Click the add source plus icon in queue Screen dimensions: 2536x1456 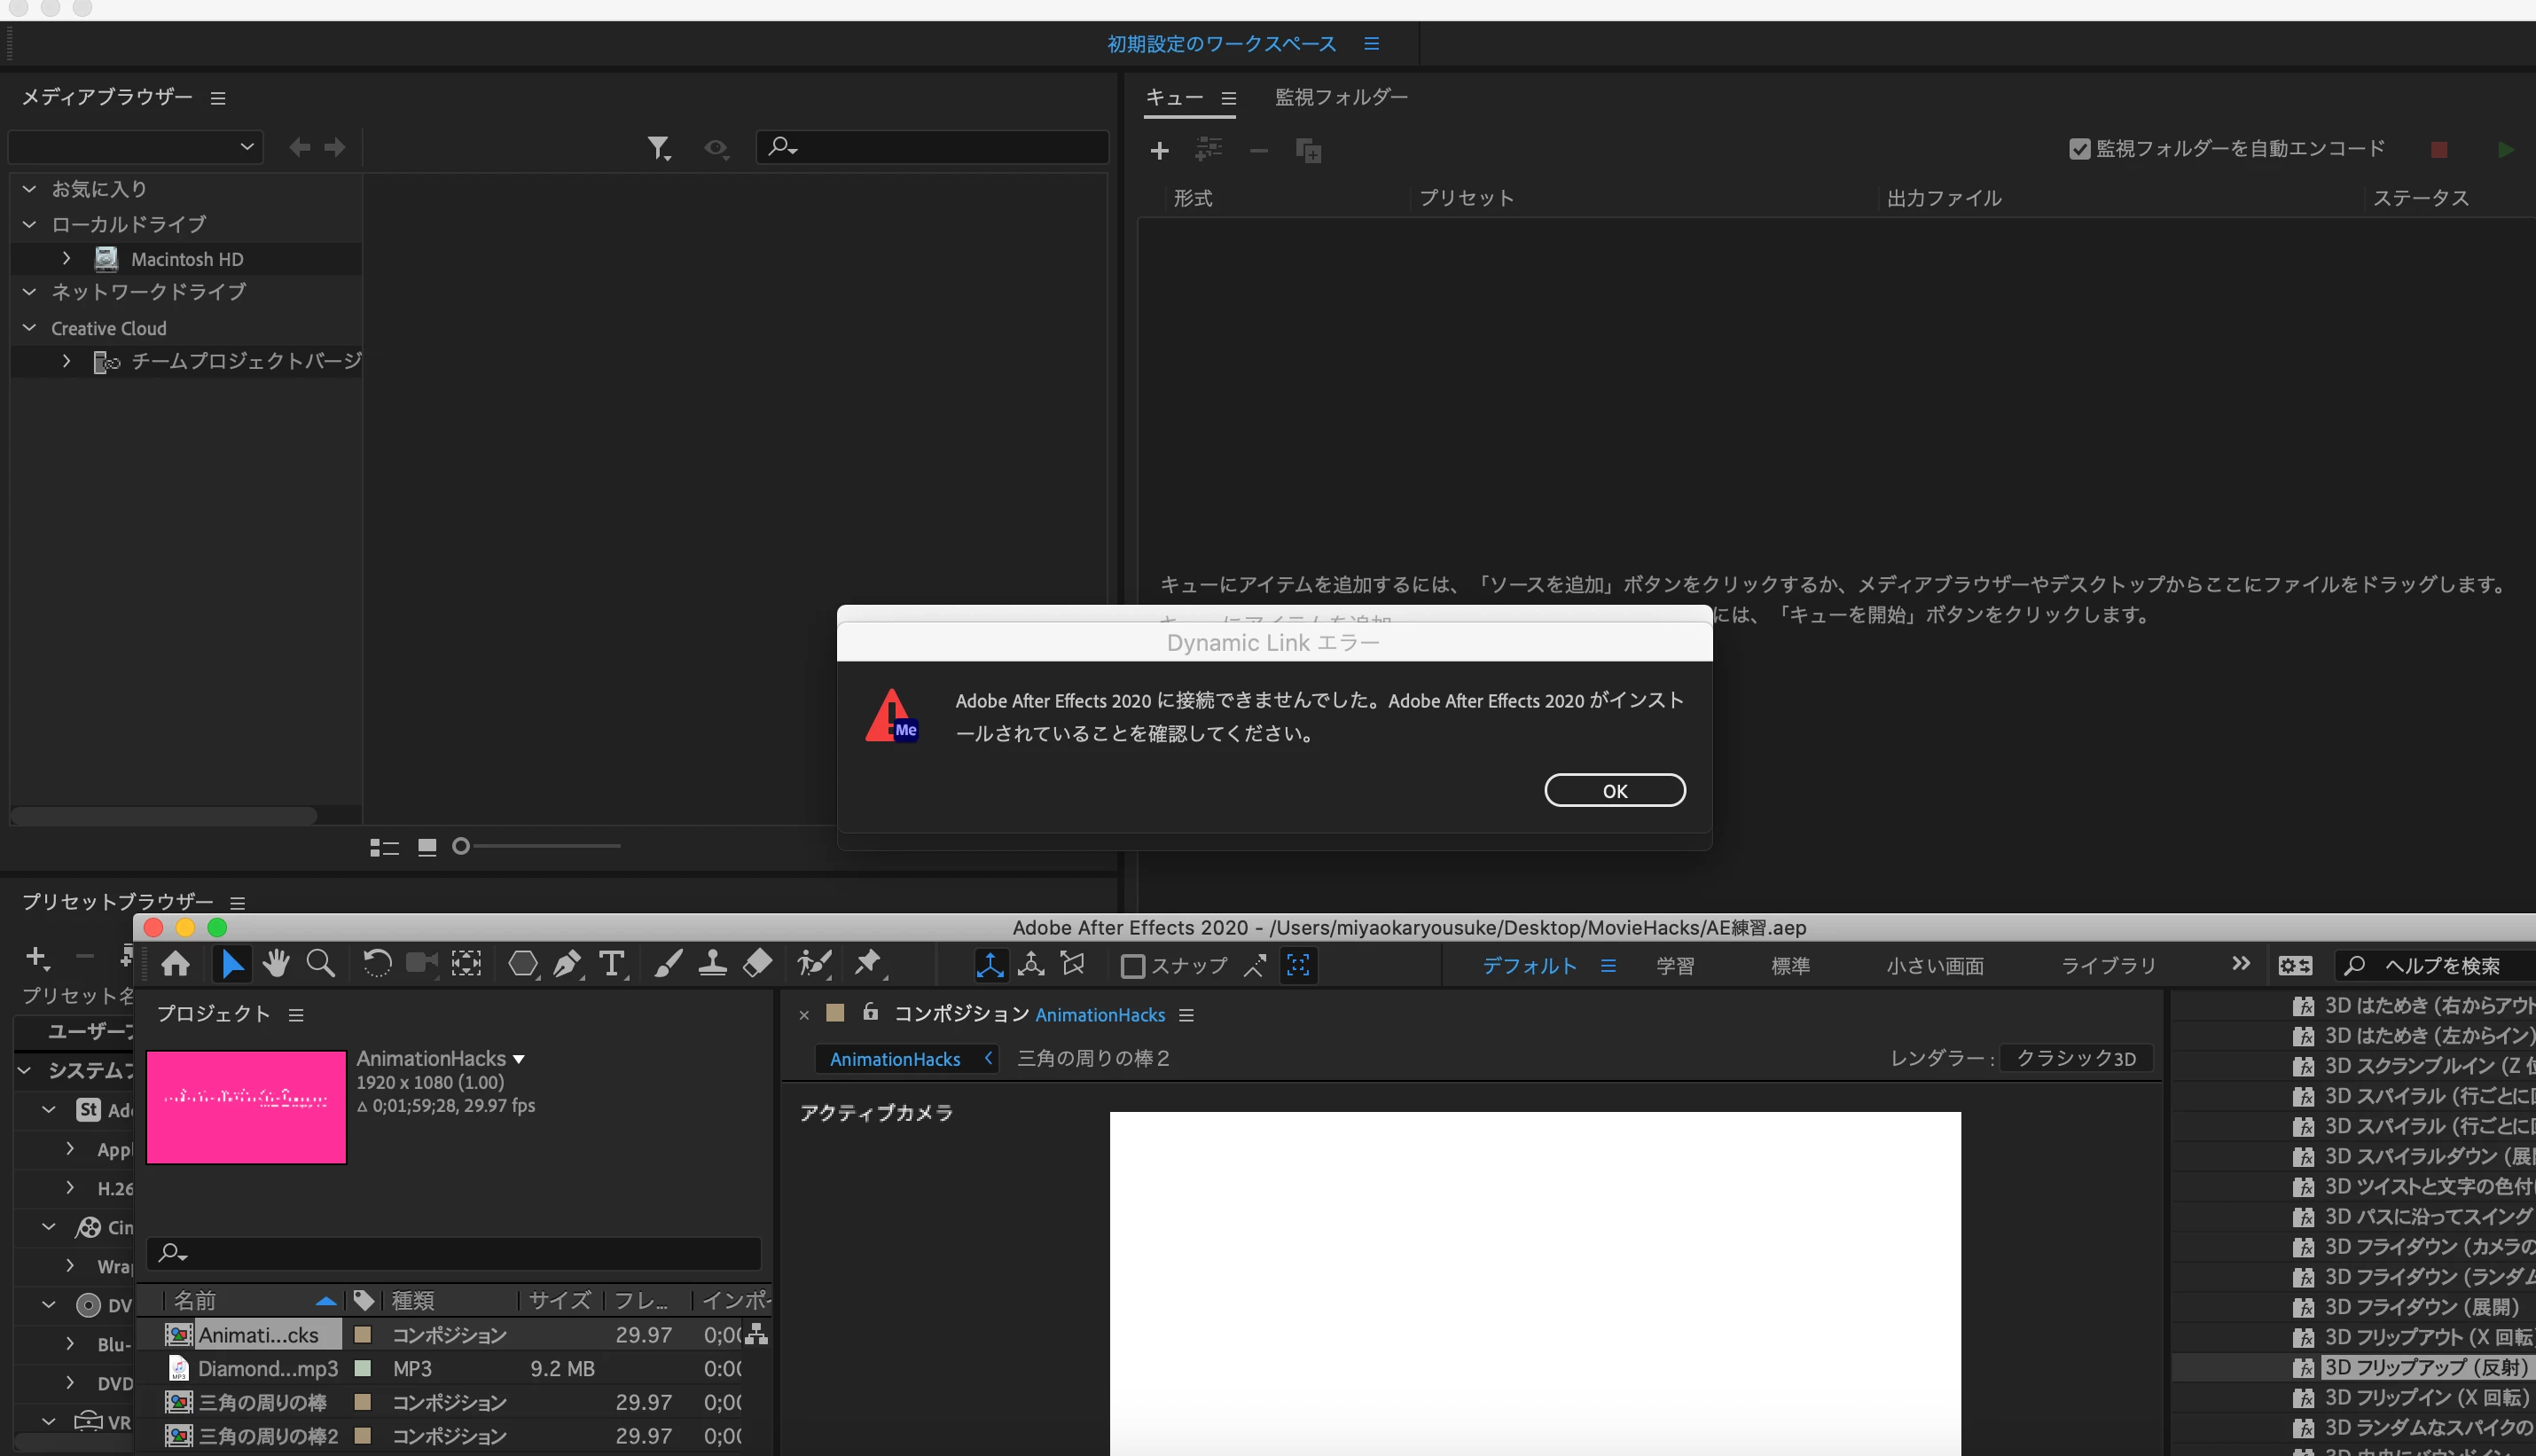coord(1159,151)
